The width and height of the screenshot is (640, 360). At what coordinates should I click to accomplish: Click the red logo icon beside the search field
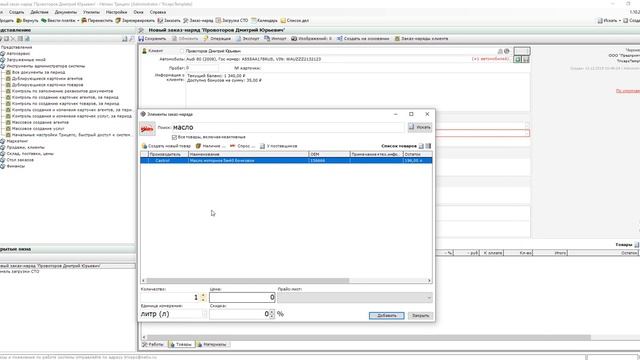(147, 129)
